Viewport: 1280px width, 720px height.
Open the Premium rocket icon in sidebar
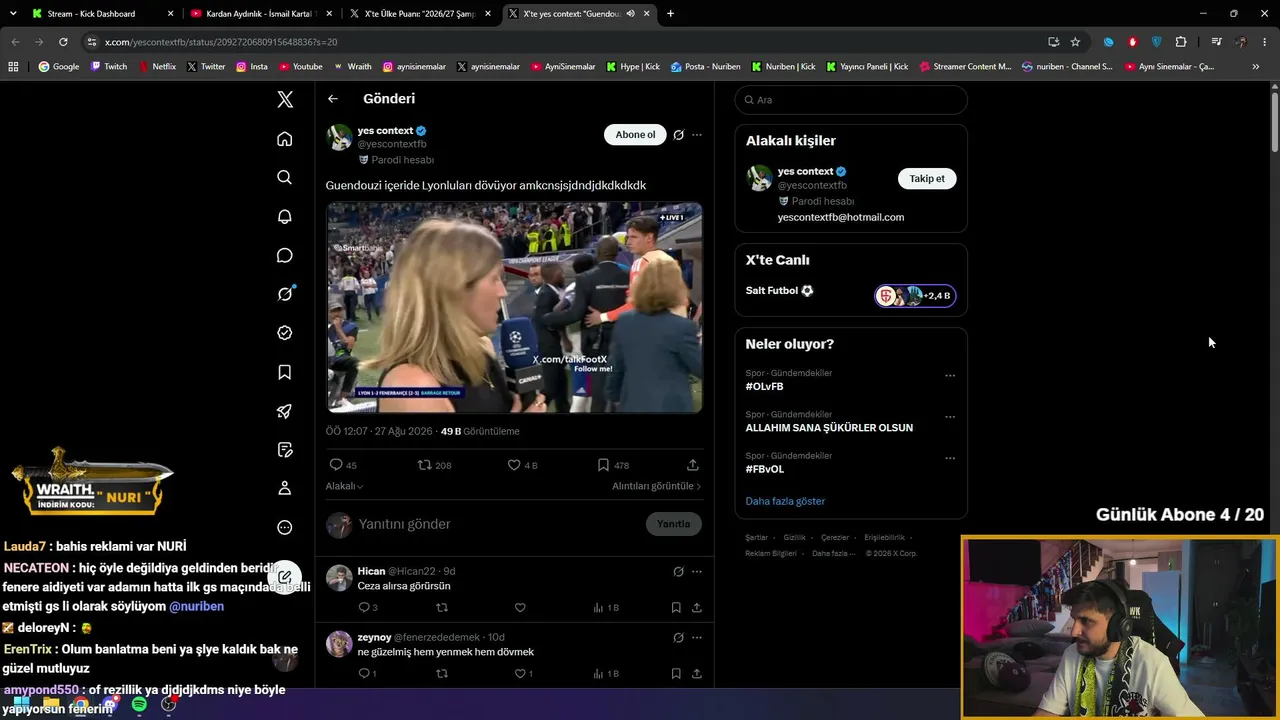point(285,411)
